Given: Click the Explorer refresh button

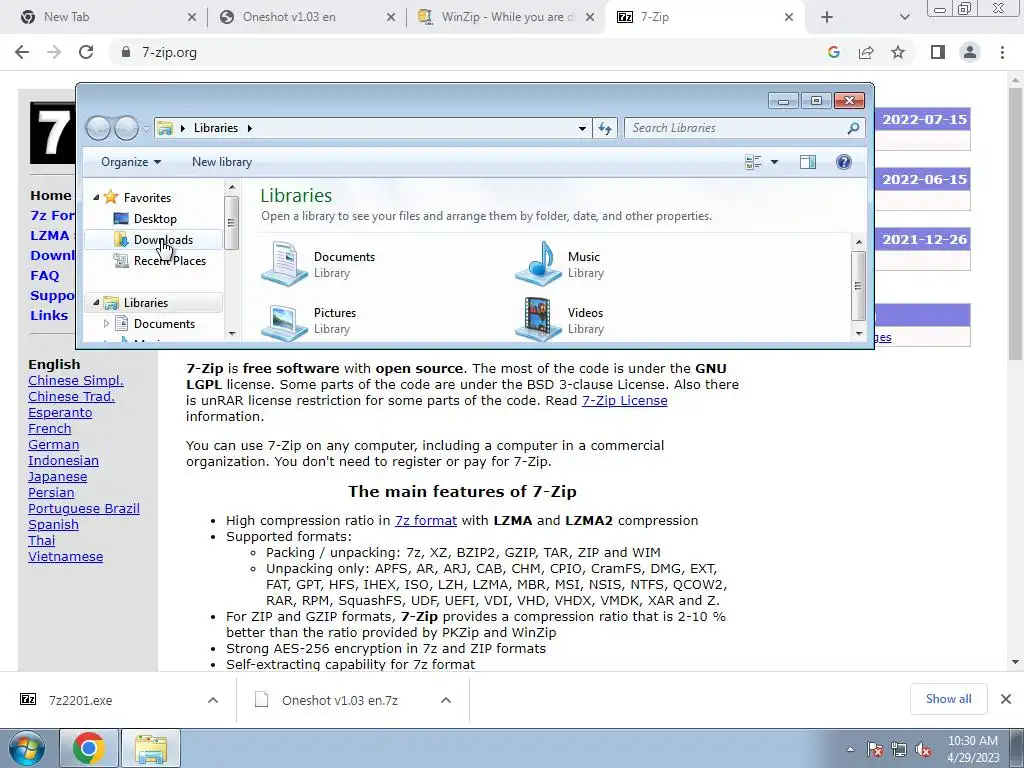Looking at the screenshot, I should point(605,128).
